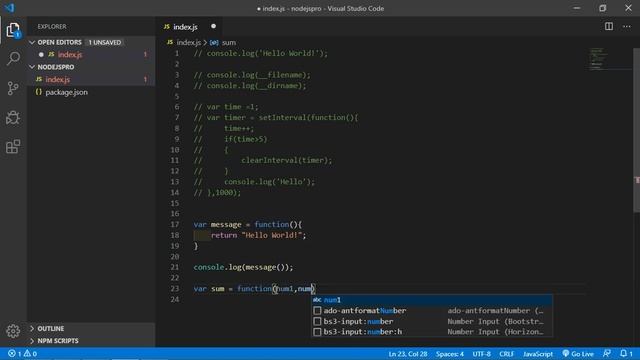Click the clearInterval(timer) comment line

[263, 160]
